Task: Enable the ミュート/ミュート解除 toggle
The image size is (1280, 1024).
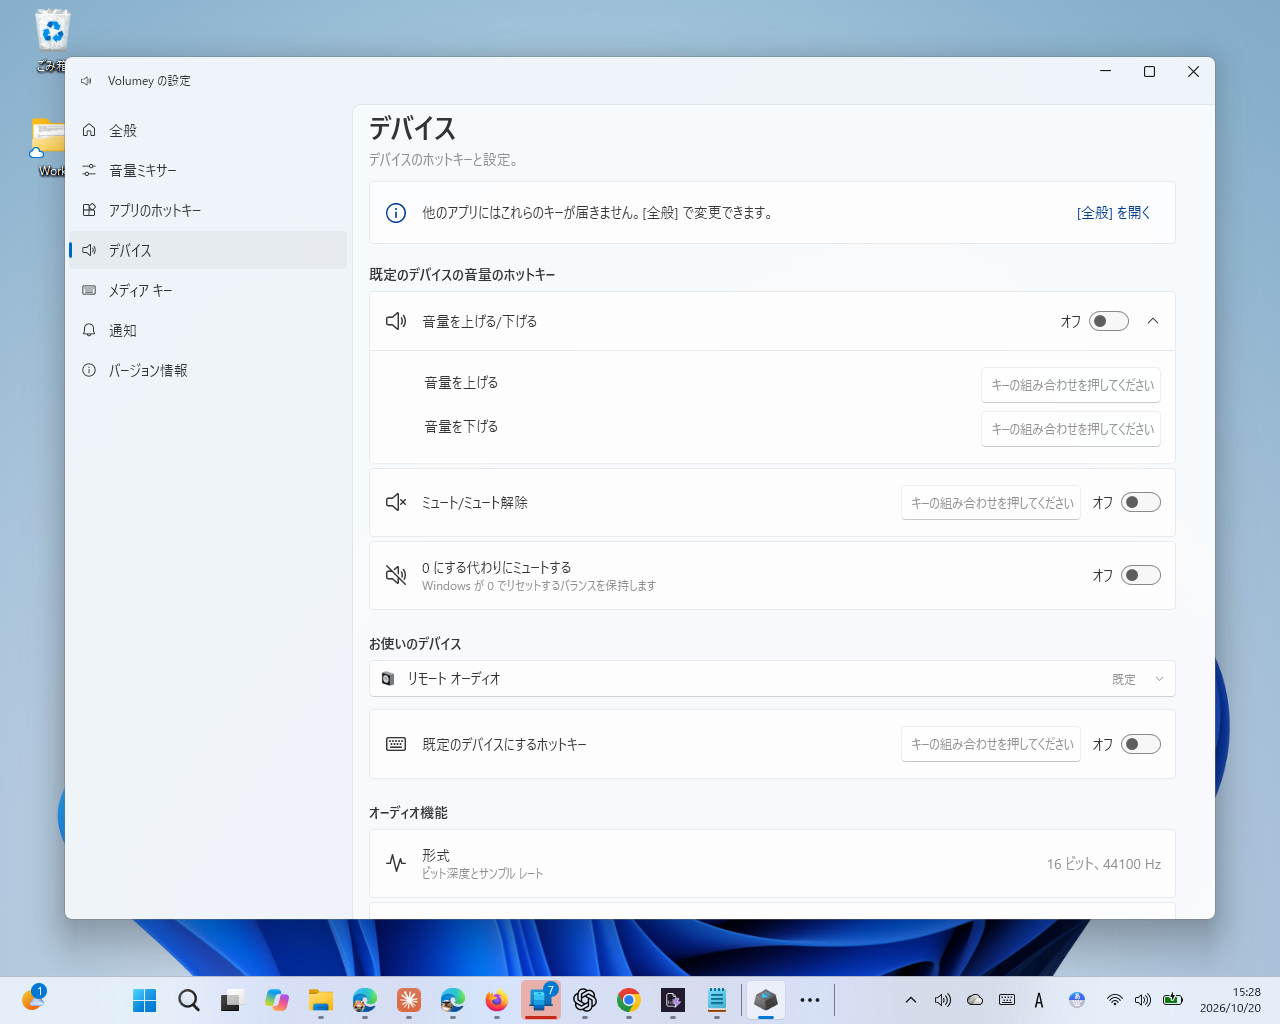Action: coord(1141,502)
